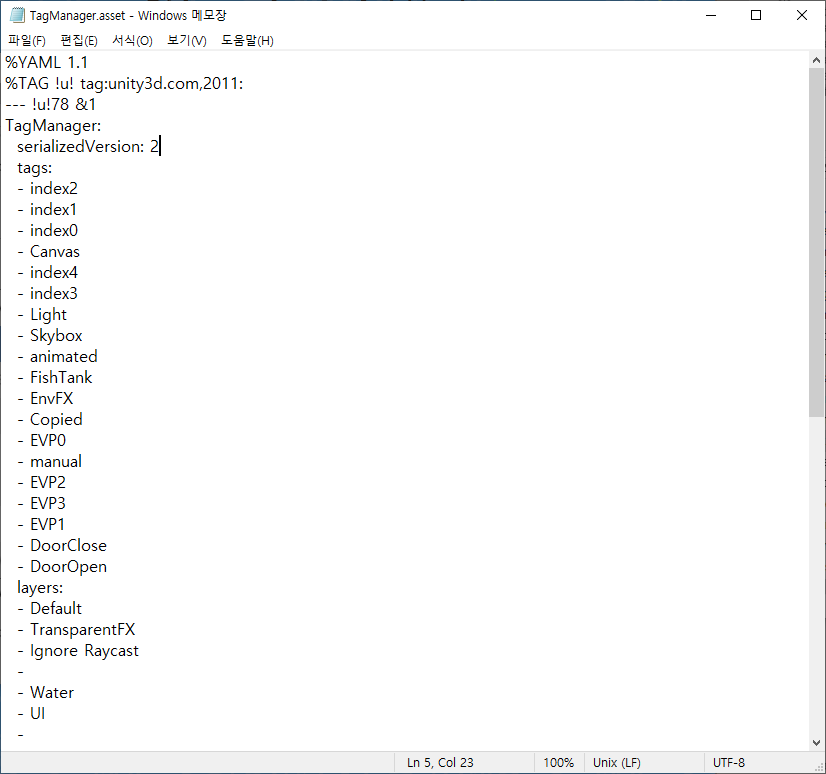
Task: Click the layers: line
Action: (x=40, y=587)
